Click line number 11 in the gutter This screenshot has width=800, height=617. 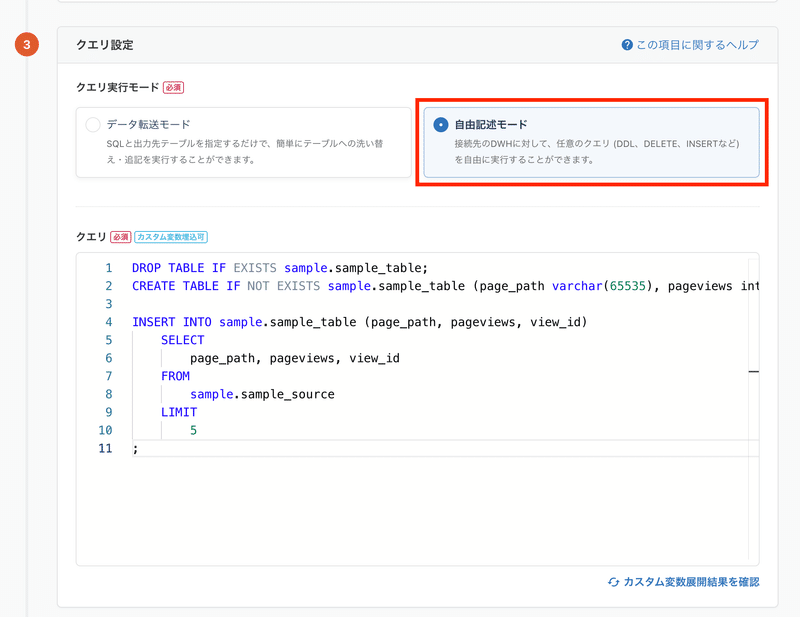click(105, 448)
